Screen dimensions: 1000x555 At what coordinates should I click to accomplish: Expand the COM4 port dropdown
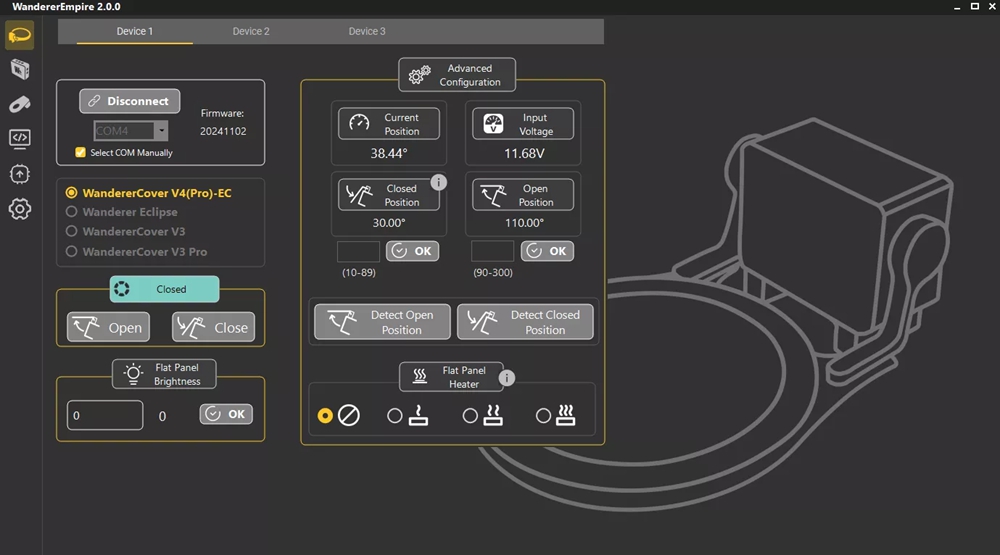(x=161, y=131)
